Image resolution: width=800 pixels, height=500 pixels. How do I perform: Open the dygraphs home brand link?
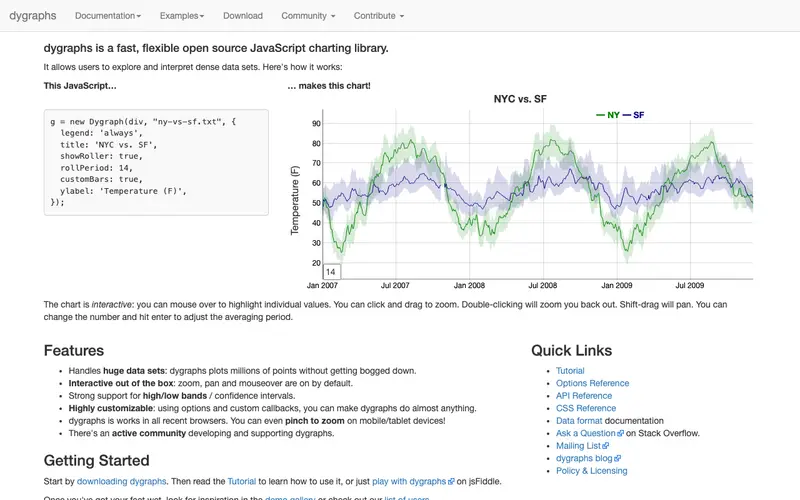click(33, 15)
